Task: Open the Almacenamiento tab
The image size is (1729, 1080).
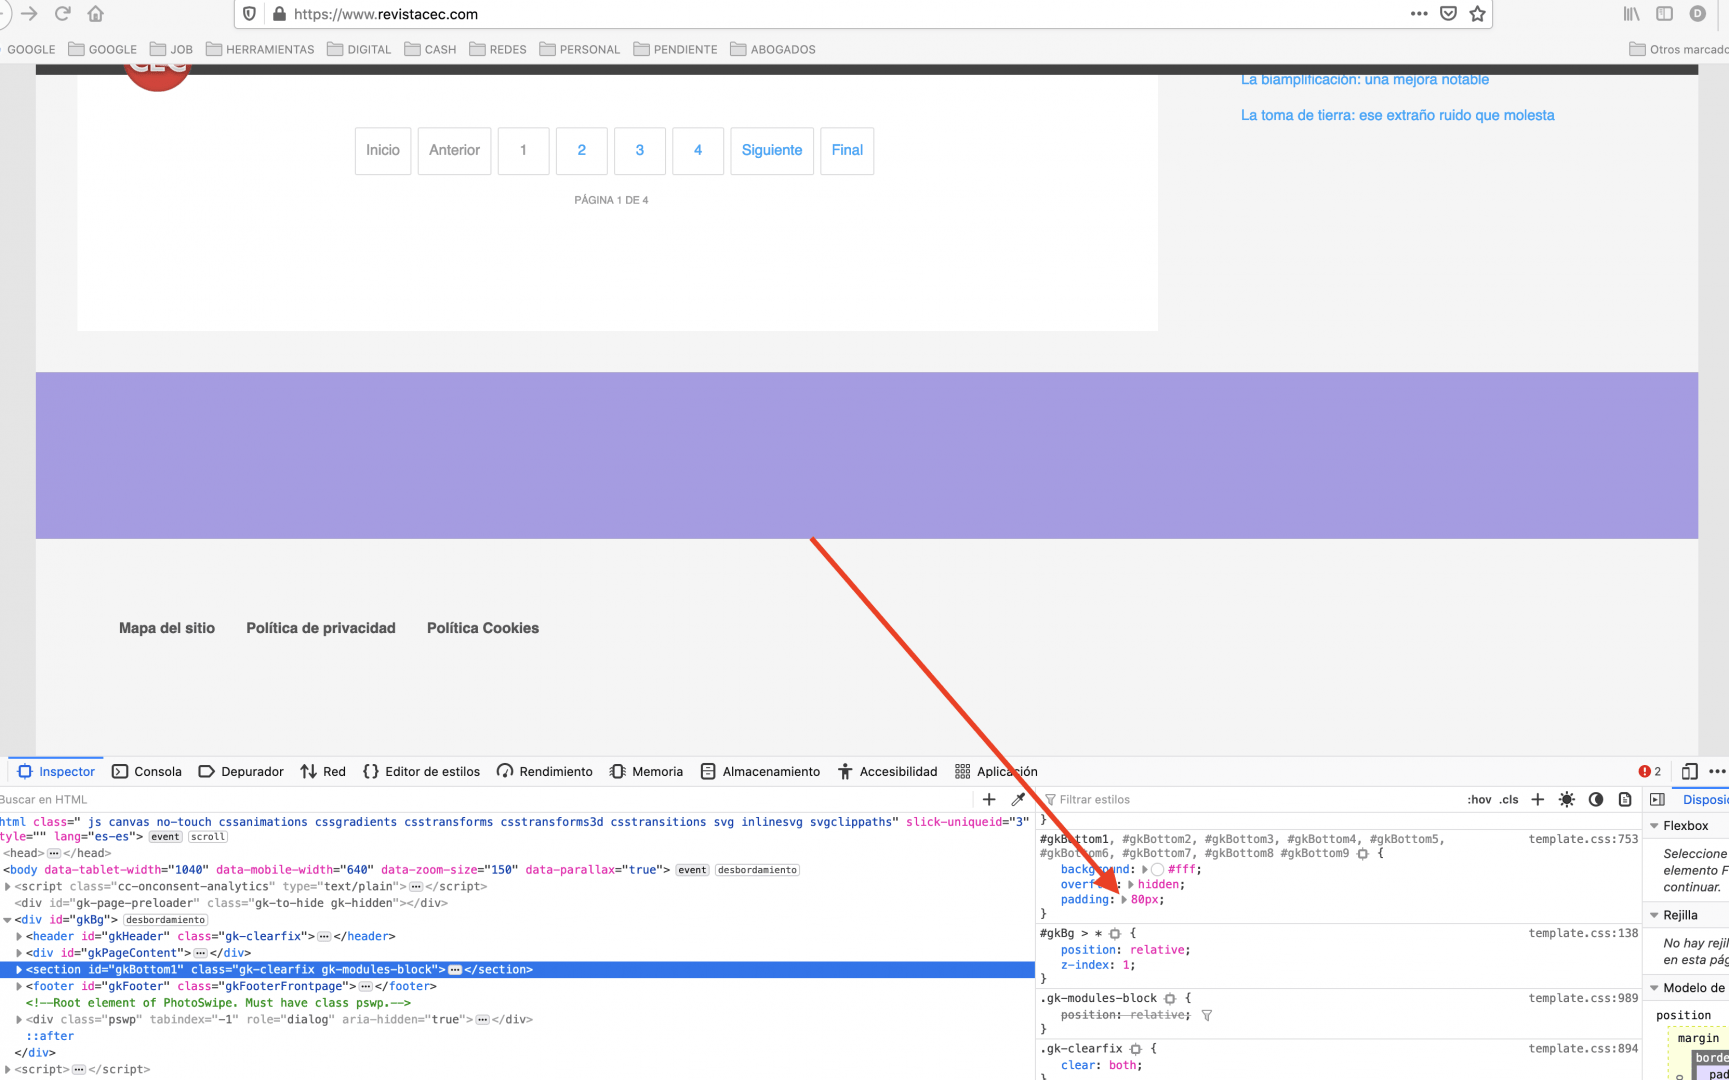Action: point(760,771)
